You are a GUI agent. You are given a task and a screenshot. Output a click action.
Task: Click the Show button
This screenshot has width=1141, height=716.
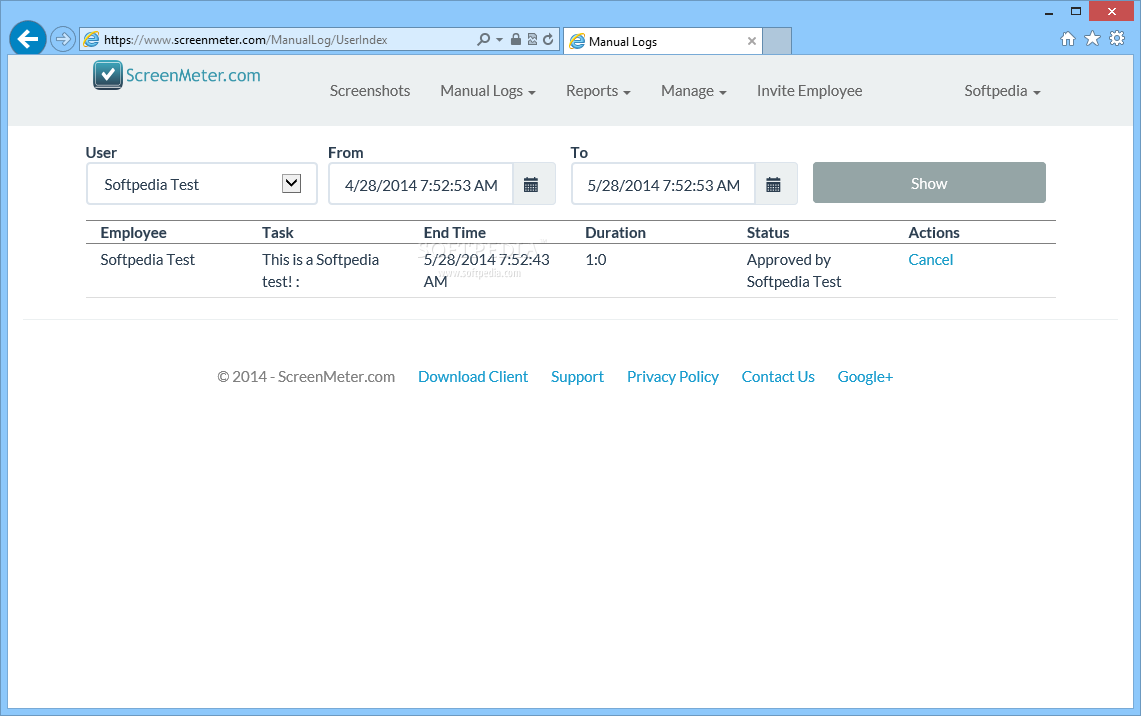click(x=929, y=183)
